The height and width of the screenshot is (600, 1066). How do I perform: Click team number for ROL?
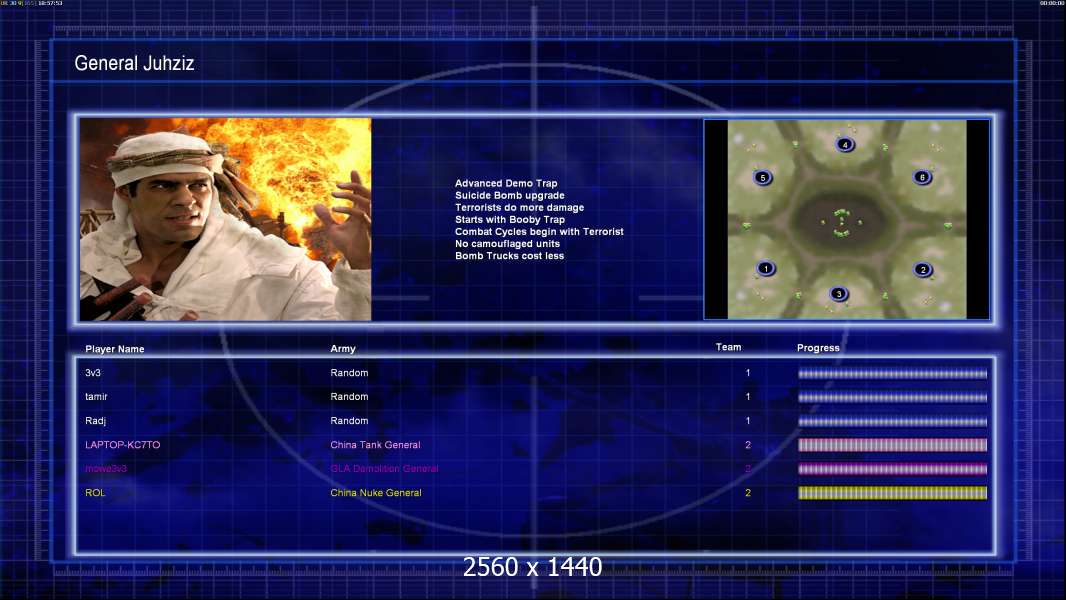pos(748,493)
